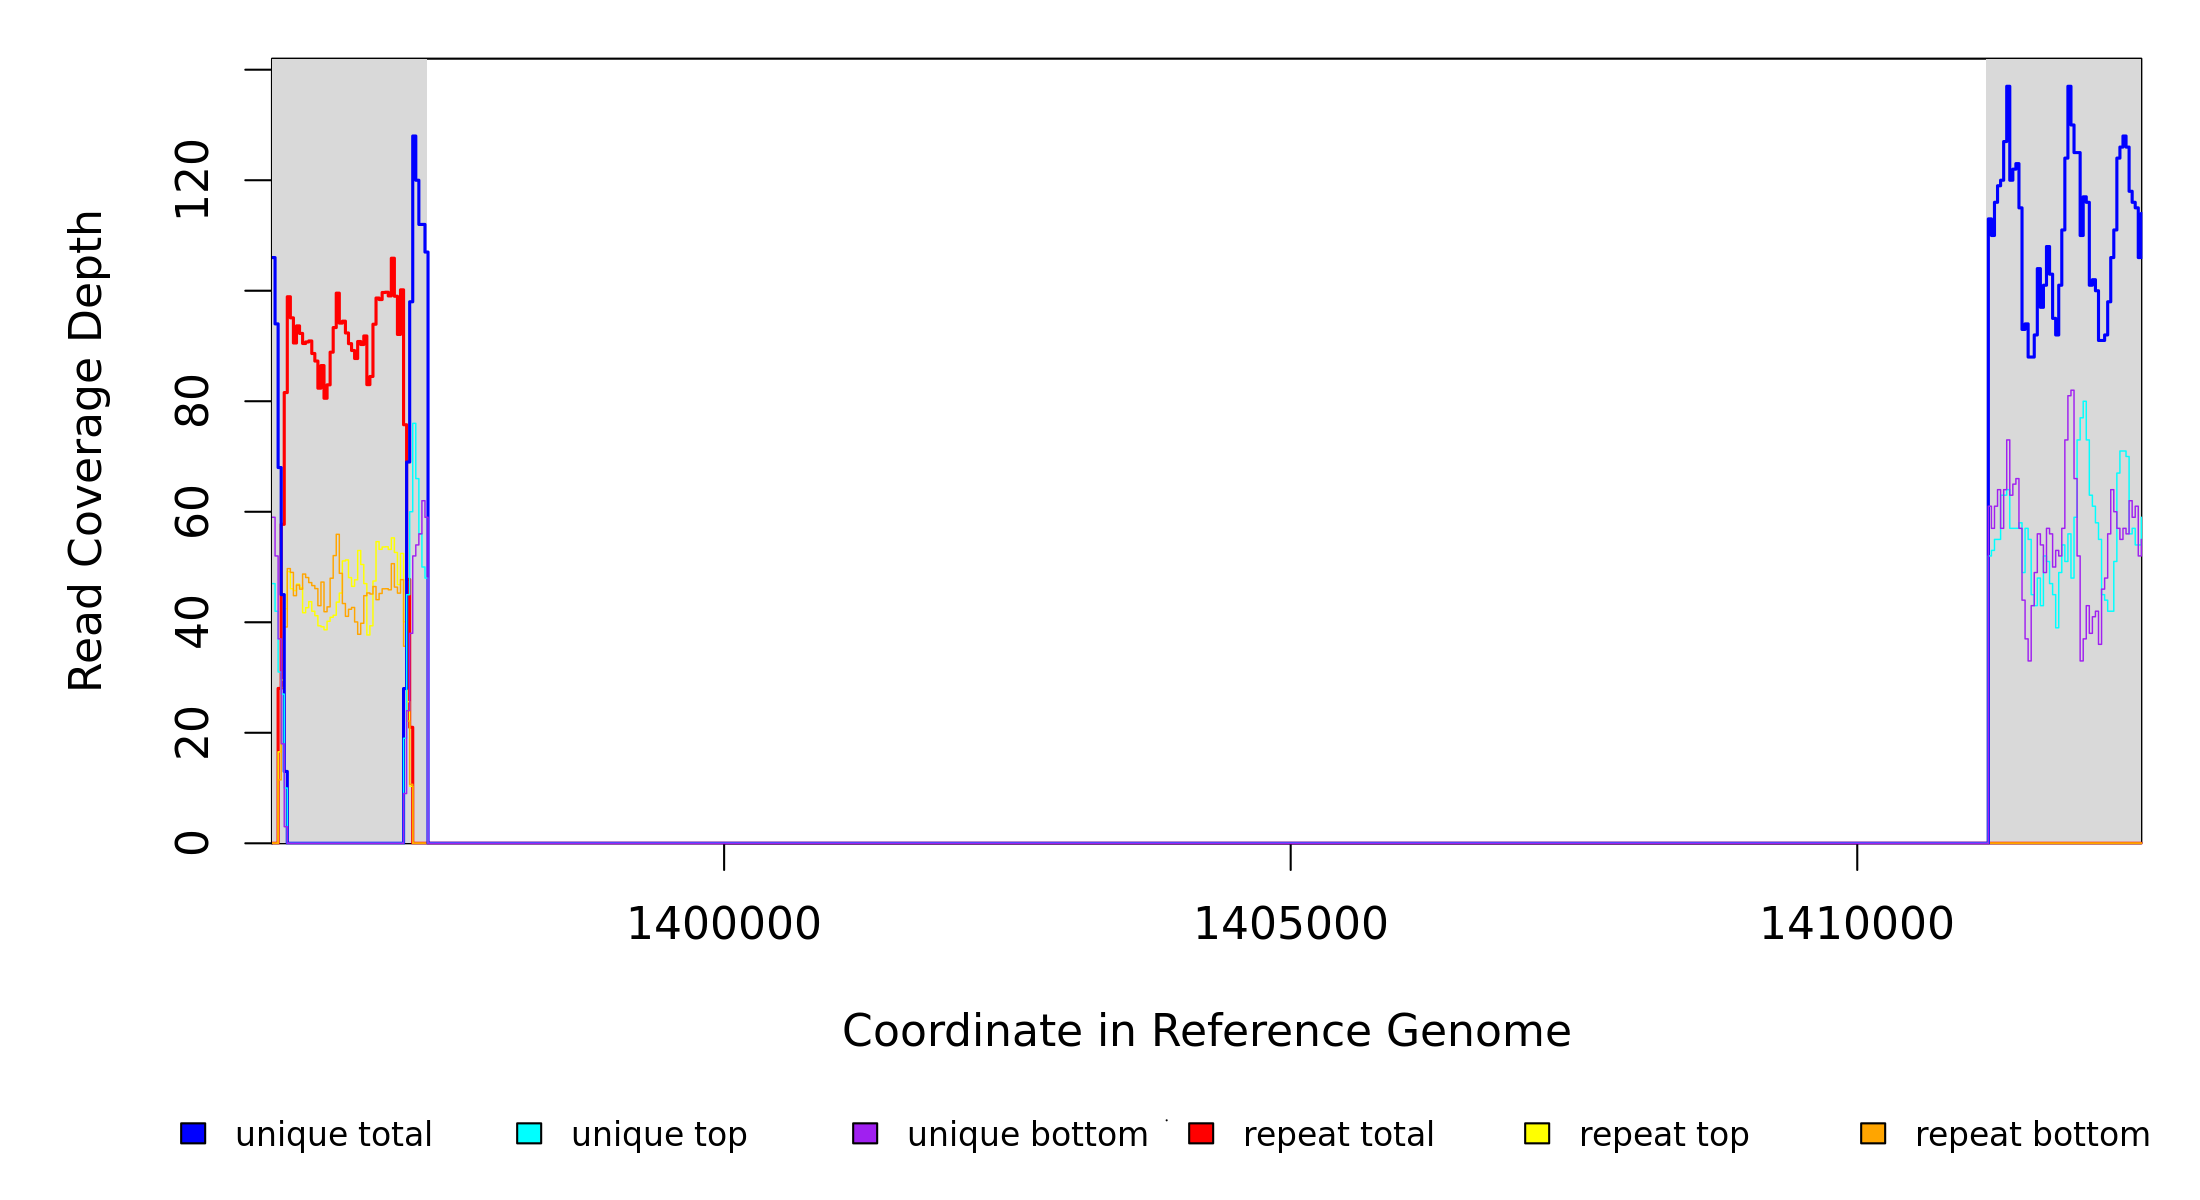Image resolution: width=2200 pixels, height=1200 pixels.
Task: Click the 120 y-axis tick label
Action: [x=192, y=180]
